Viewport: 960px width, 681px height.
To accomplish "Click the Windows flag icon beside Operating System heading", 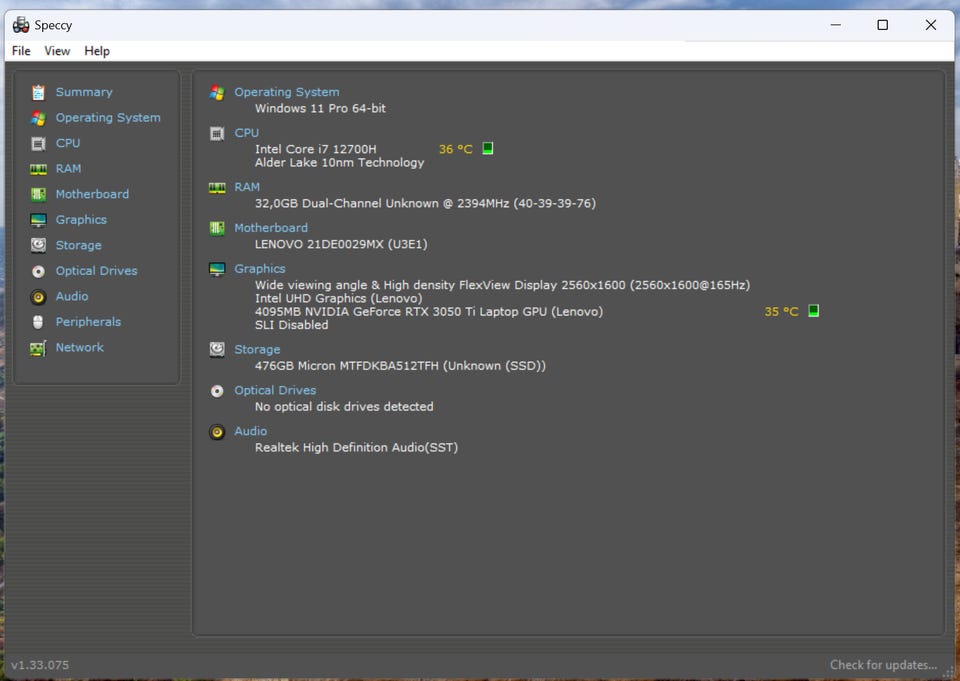I will point(217,92).
